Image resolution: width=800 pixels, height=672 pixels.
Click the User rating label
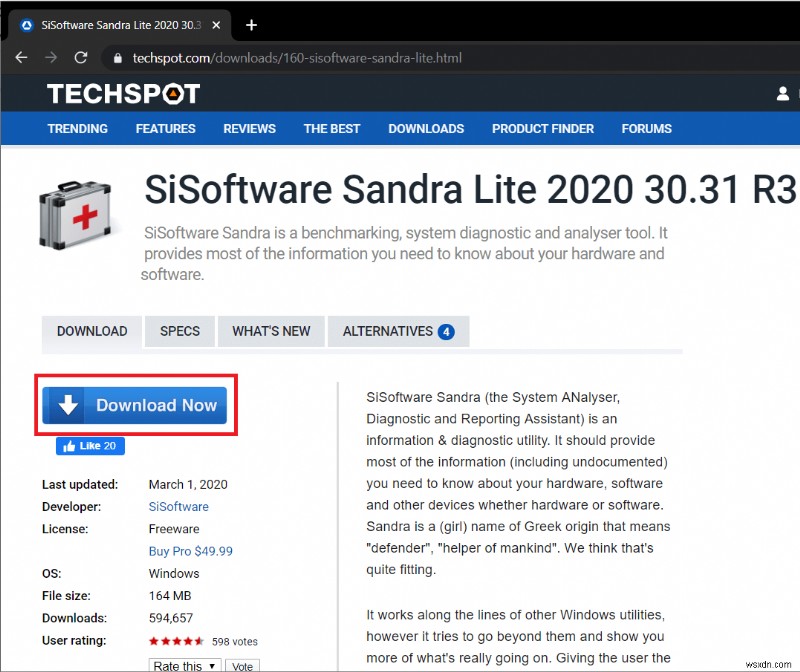(74, 640)
